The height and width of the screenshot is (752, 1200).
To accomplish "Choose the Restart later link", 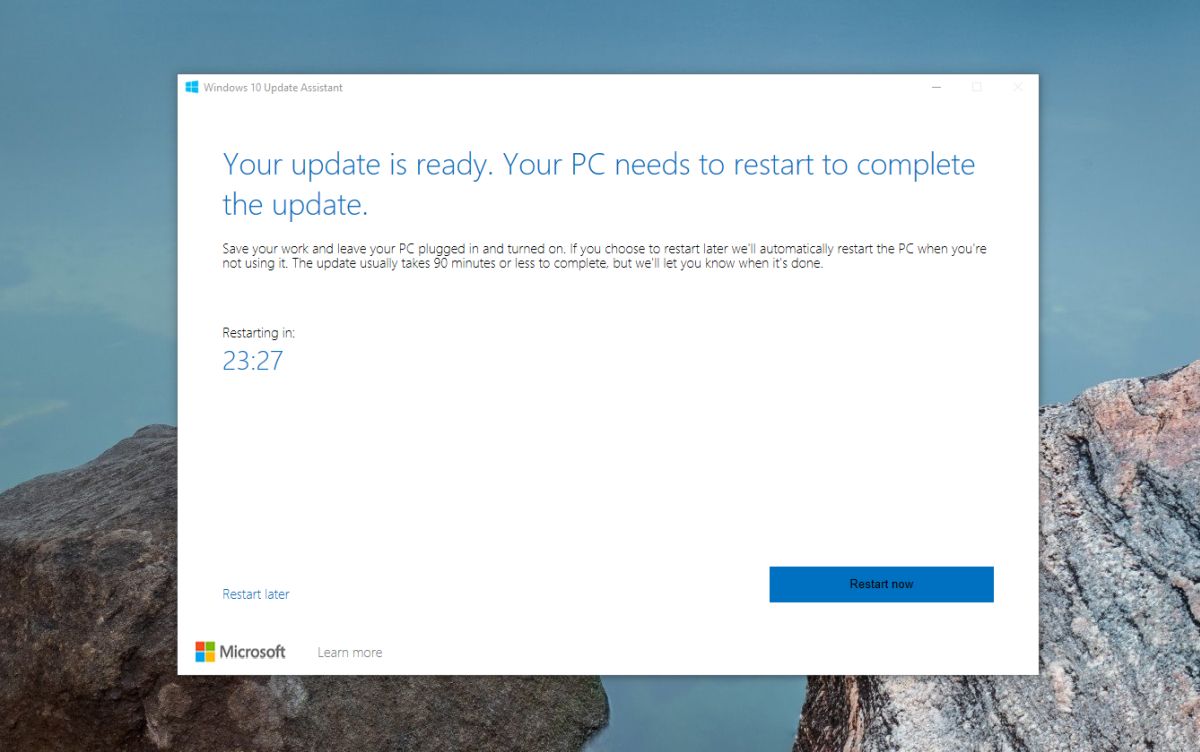I will (x=256, y=594).
